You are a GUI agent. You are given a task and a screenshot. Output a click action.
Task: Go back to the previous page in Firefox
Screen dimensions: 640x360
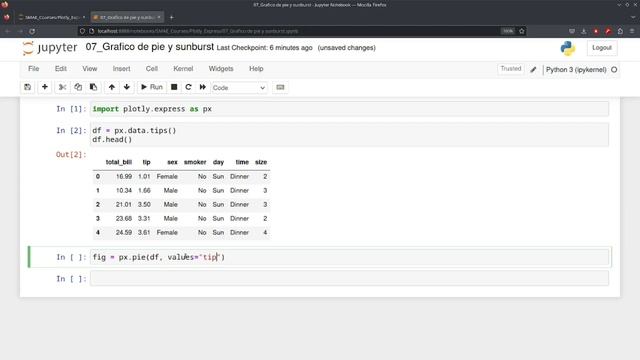coord(7,31)
